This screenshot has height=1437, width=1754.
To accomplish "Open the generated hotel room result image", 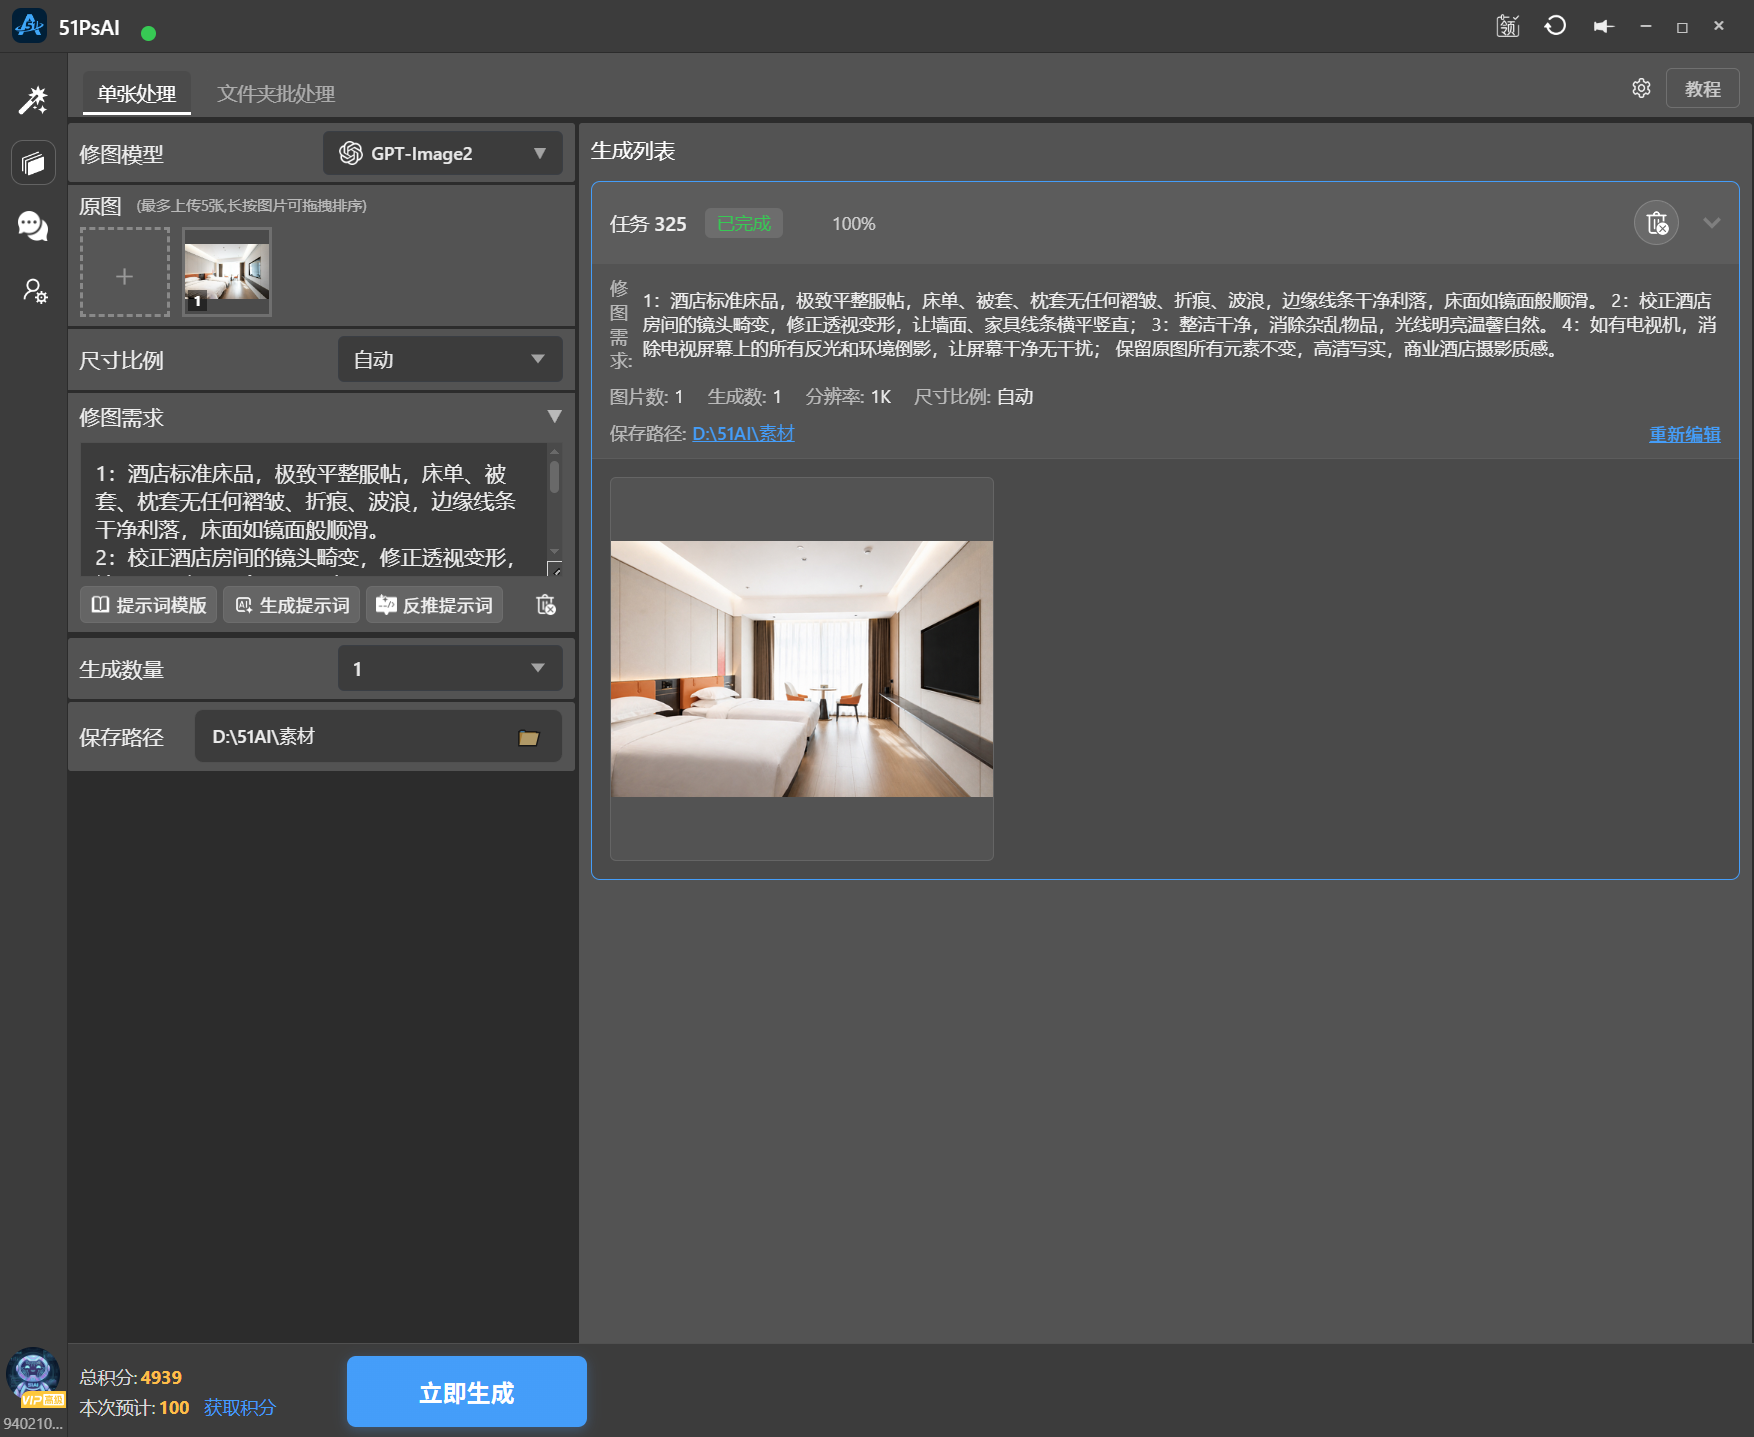I will 802,668.
